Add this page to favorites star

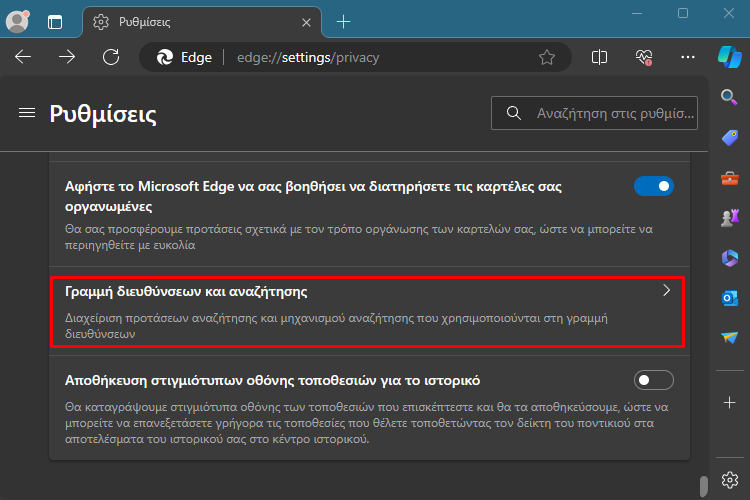pos(547,57)
